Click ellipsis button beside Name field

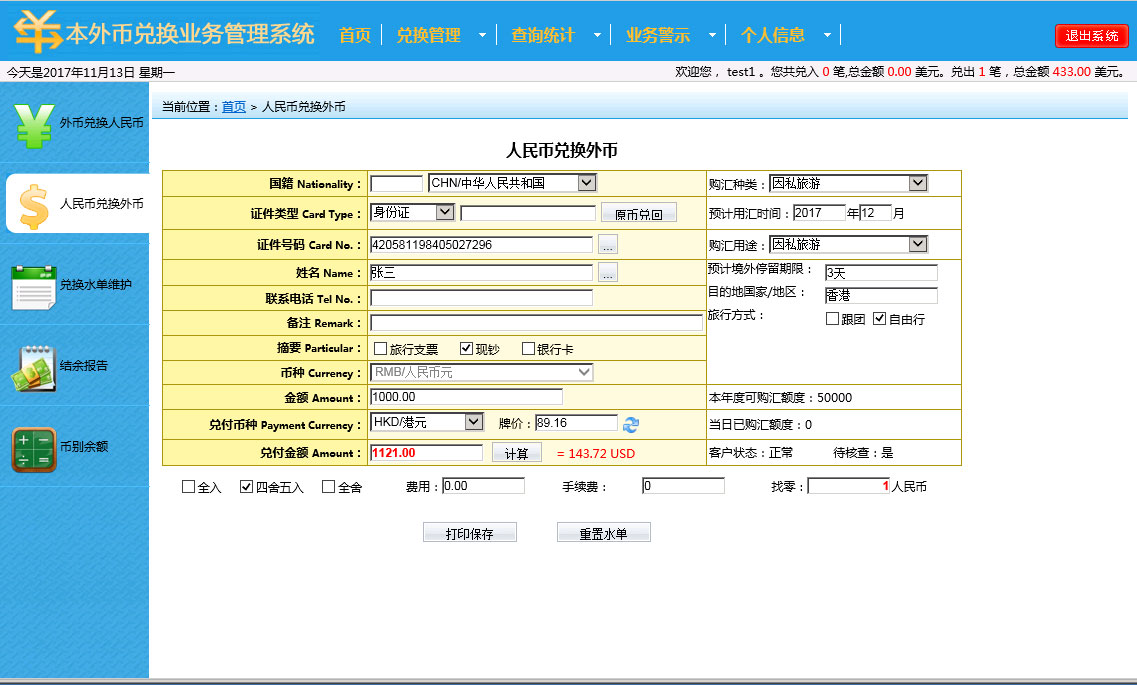click(608, 273)
